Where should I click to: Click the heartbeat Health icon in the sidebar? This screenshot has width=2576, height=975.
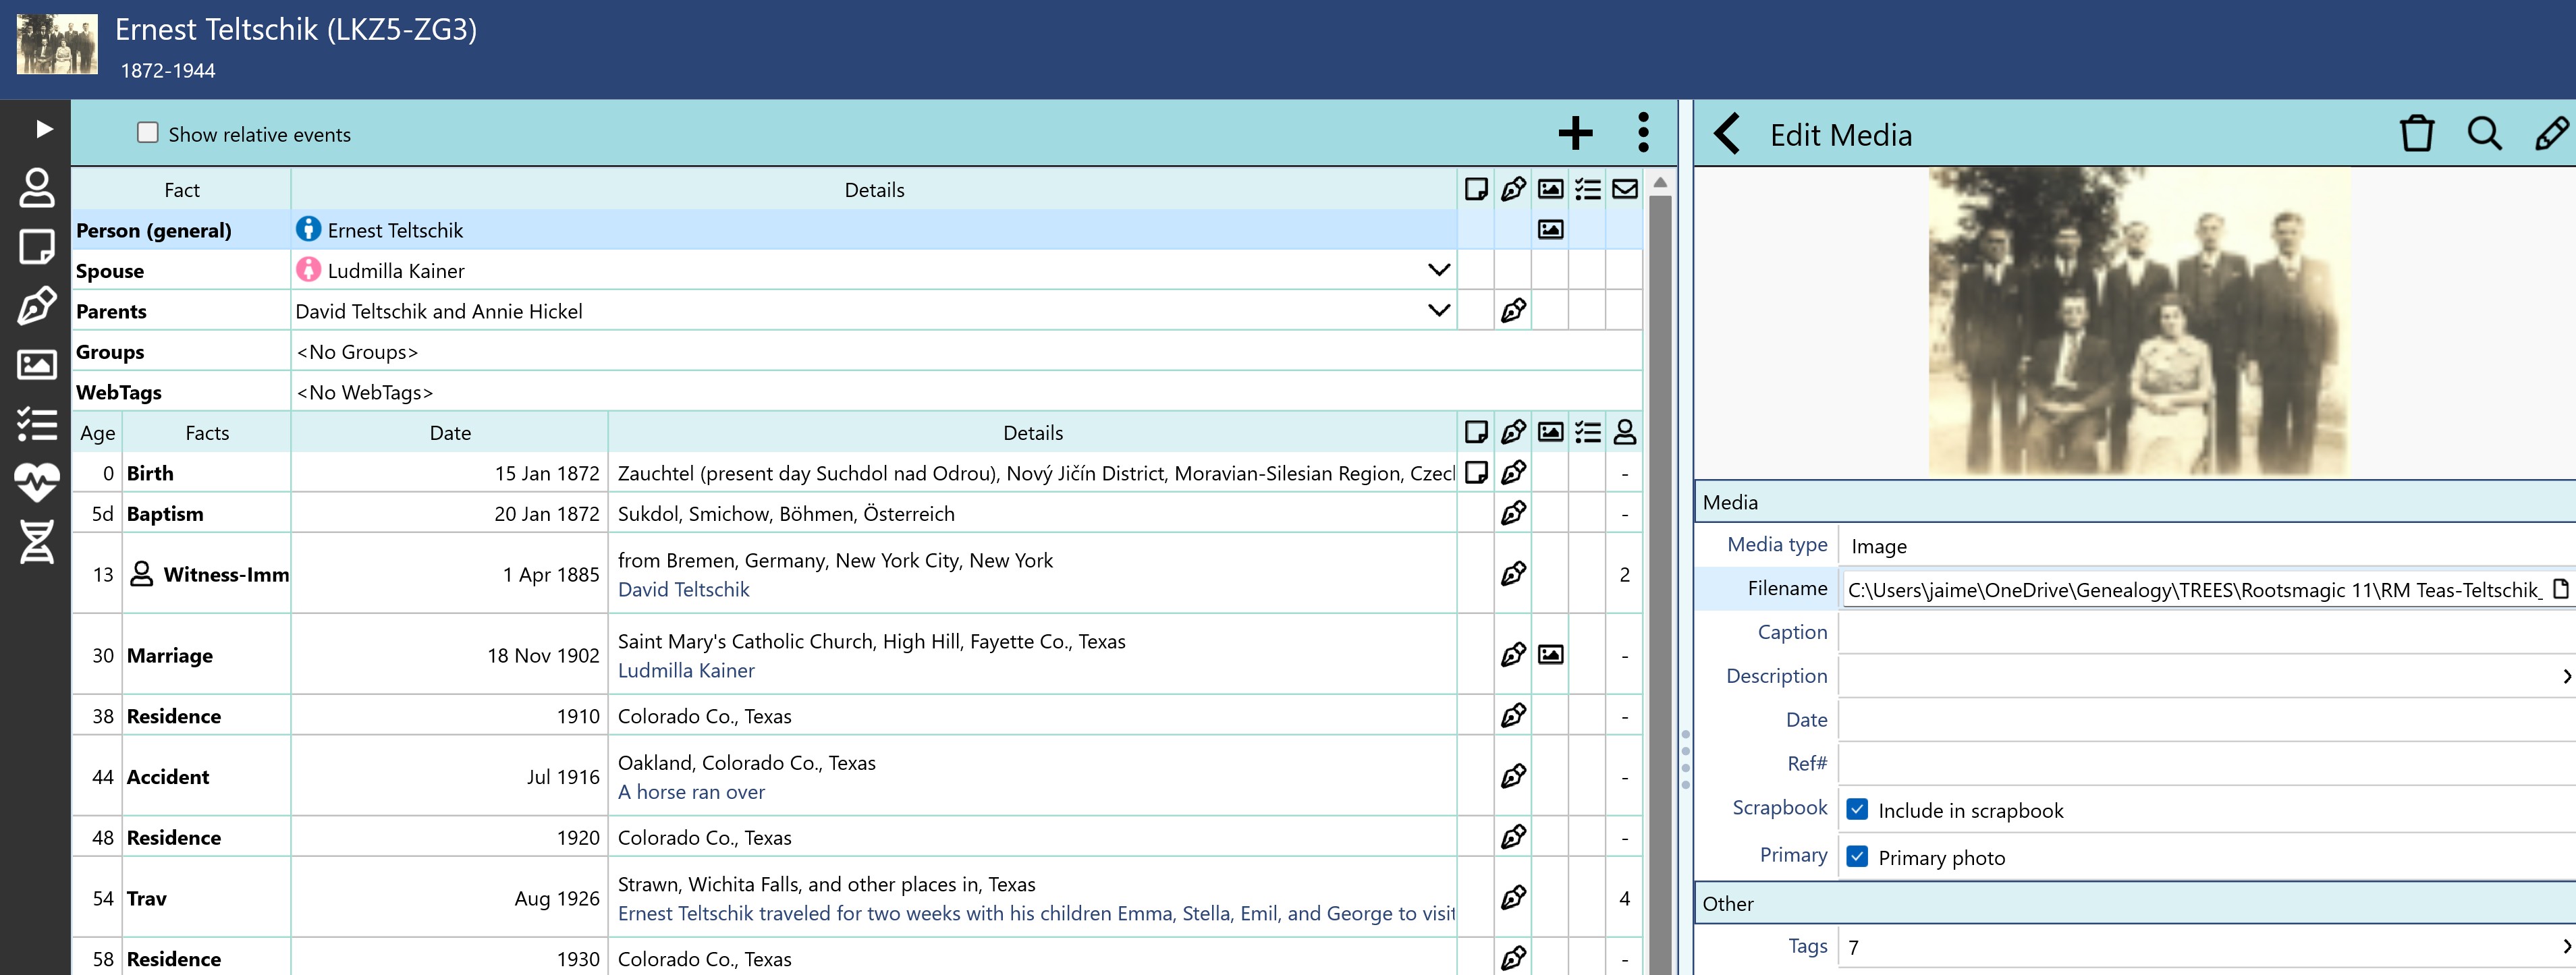tap(37, 482)
